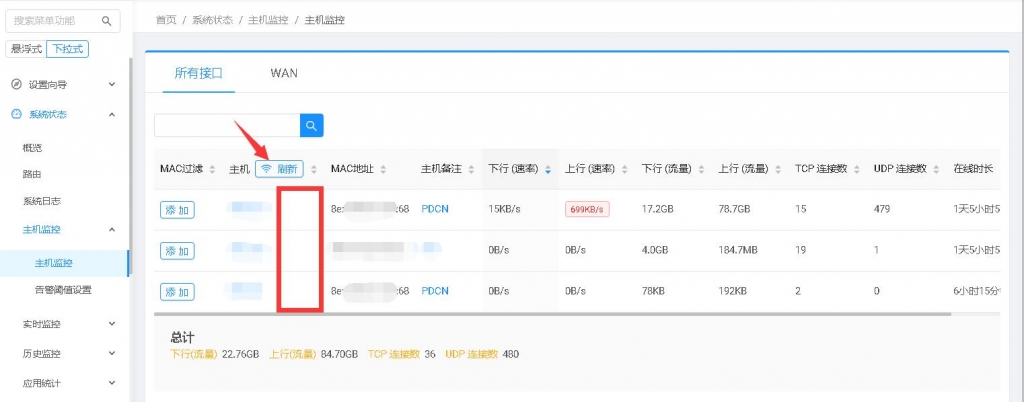This screenshot has height=402, width=1024.
Task: Click the host search input field
Action: [227, 125]
